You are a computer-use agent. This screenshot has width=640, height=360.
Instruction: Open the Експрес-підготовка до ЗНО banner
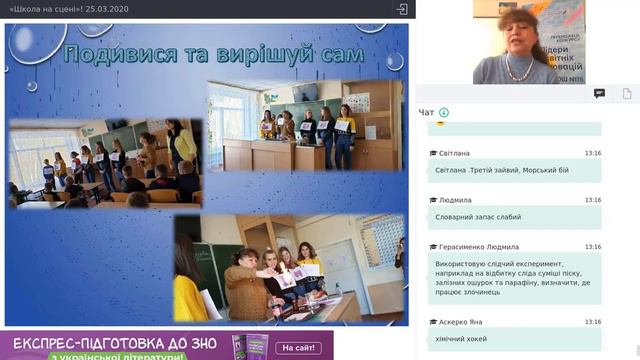167,345
